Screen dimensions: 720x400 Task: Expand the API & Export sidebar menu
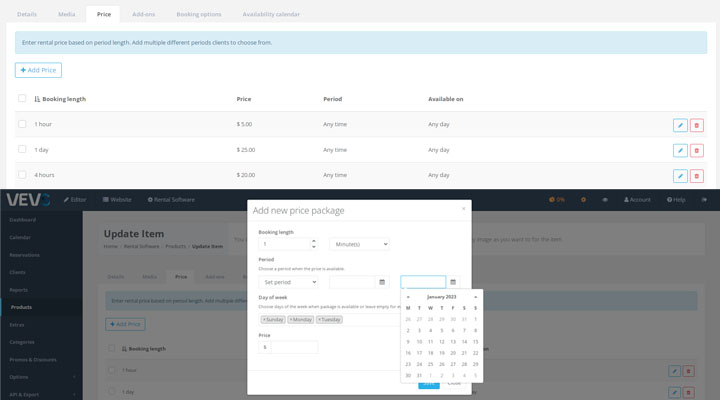(x=41, y=394)
